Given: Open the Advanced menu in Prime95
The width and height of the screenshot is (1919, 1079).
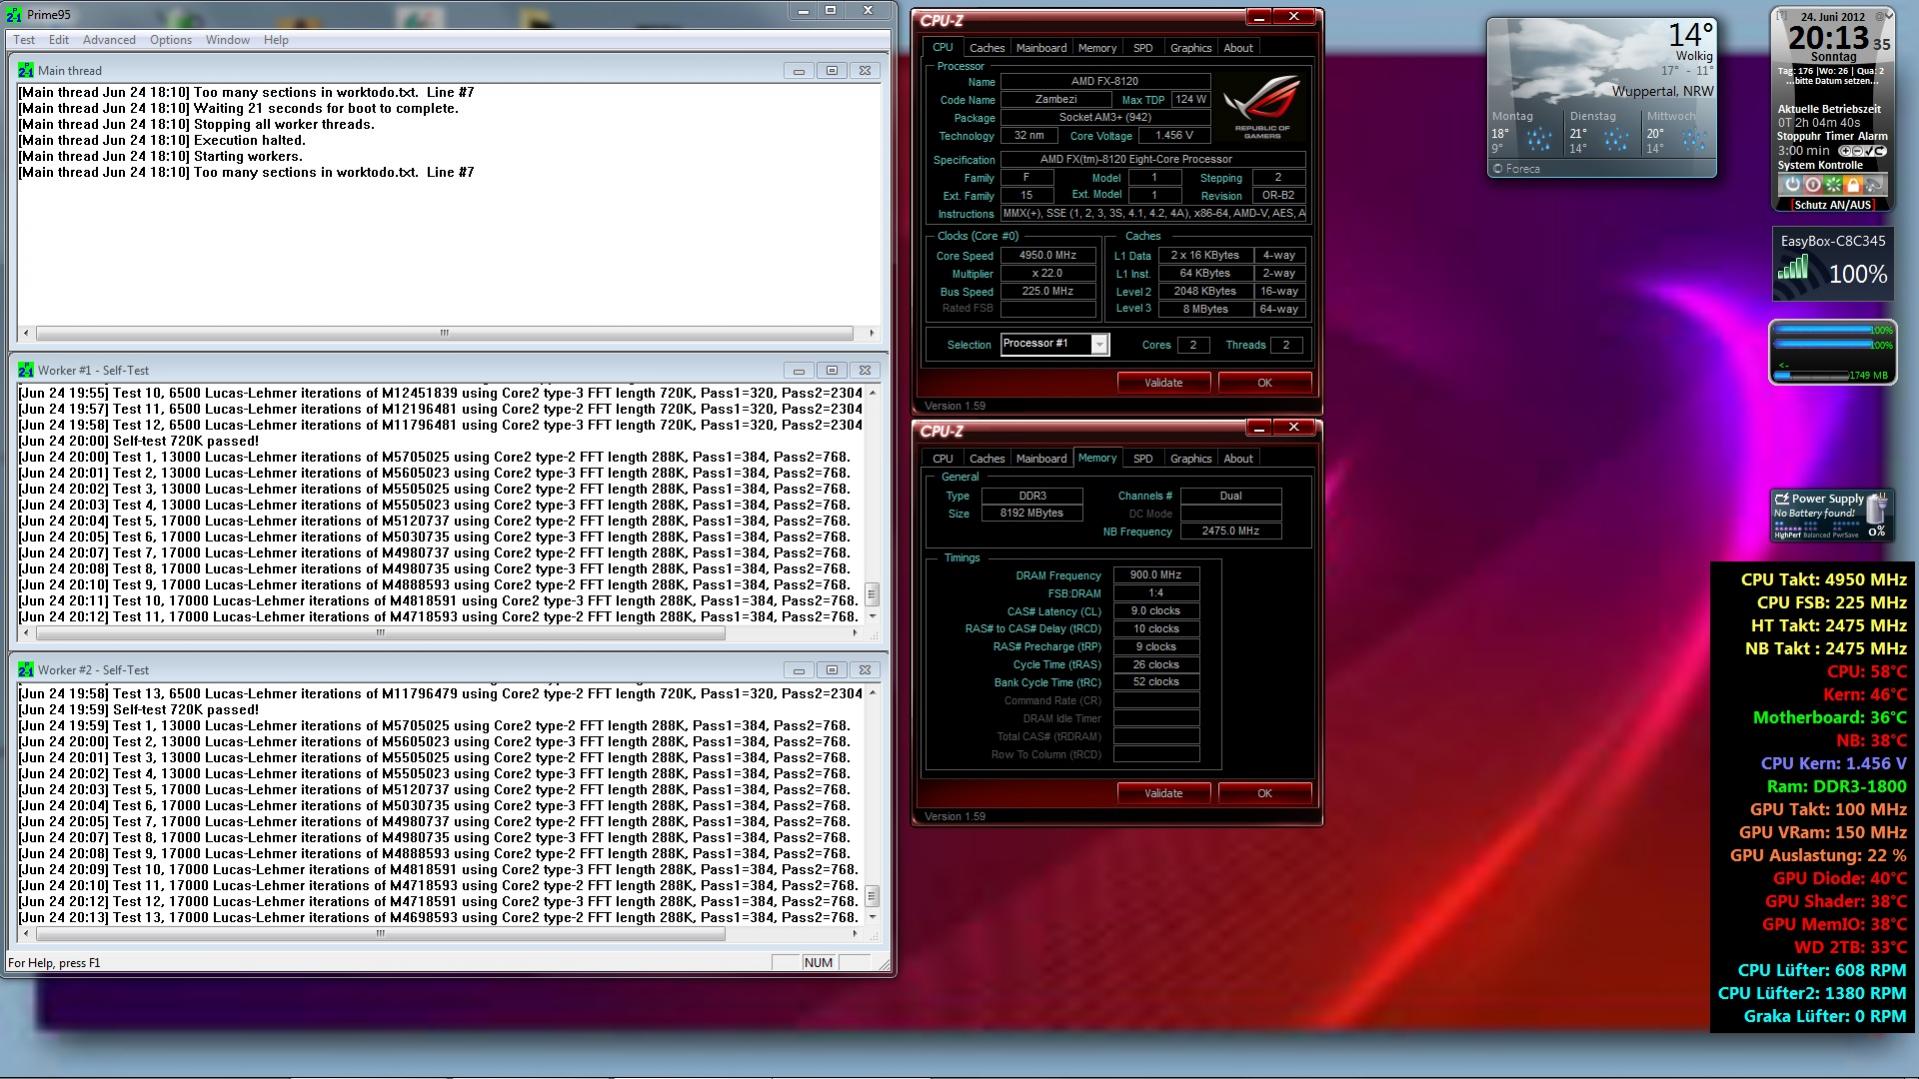Looking at the screenshot, I should click(x=109, y=40).
